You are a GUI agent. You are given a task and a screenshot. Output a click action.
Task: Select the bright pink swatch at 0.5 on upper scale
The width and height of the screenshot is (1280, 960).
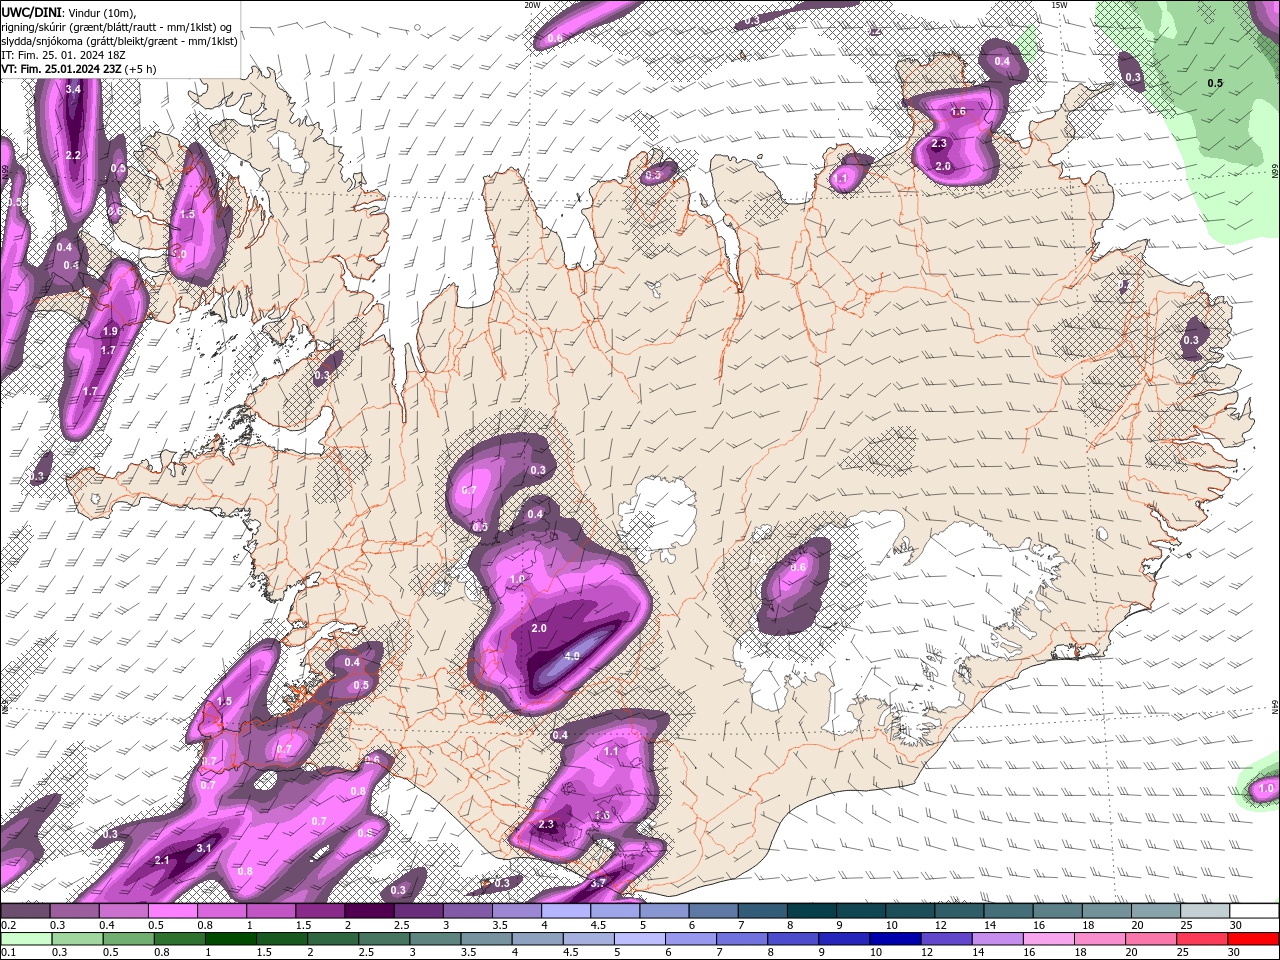[172, 911]
